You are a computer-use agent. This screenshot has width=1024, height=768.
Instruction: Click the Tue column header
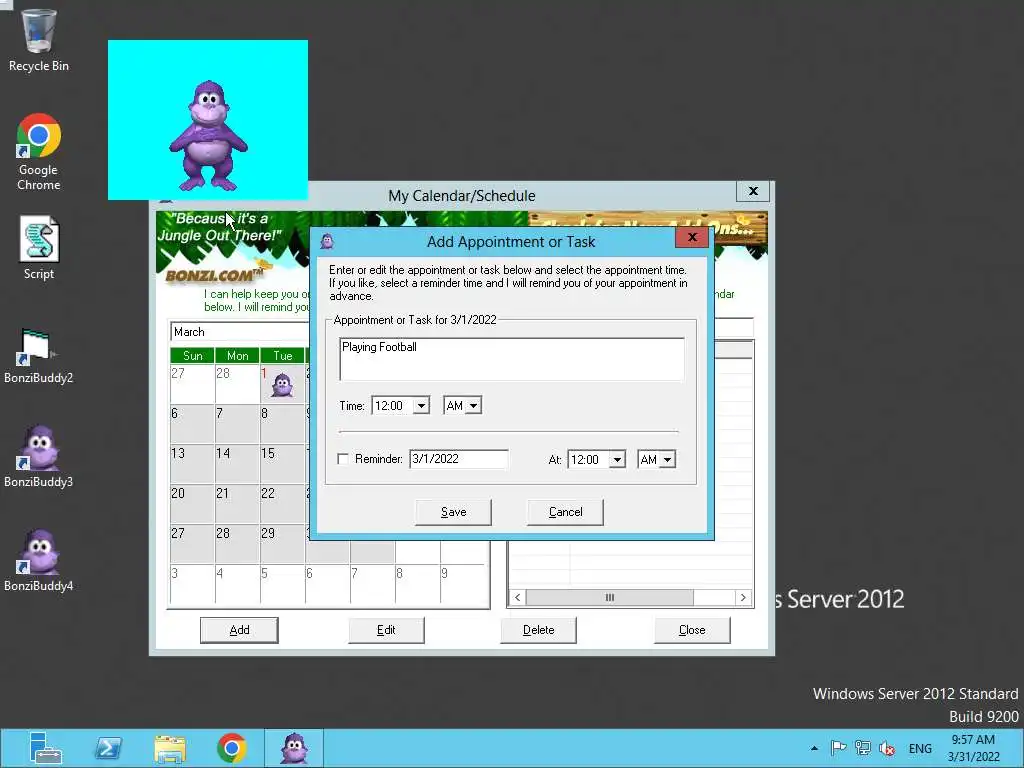point(282,356)
